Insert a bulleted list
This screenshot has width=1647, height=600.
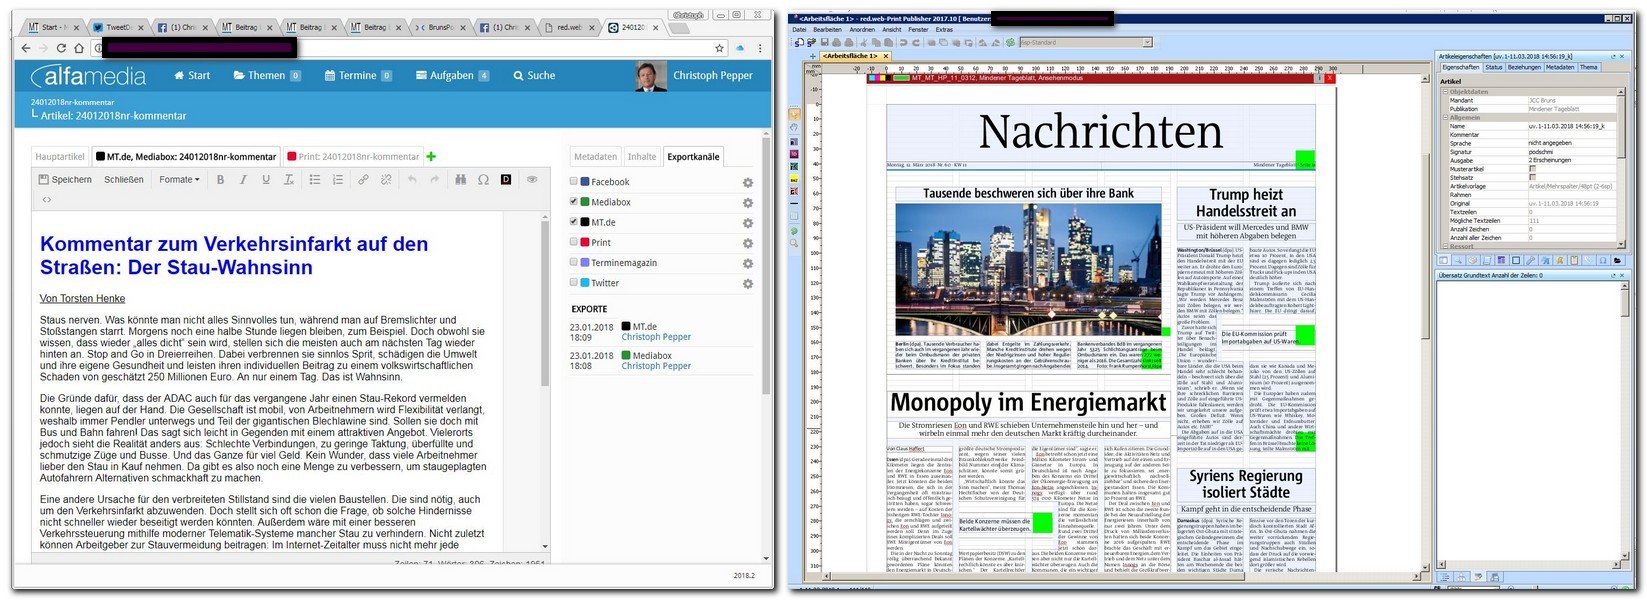(x=314, y=179)
